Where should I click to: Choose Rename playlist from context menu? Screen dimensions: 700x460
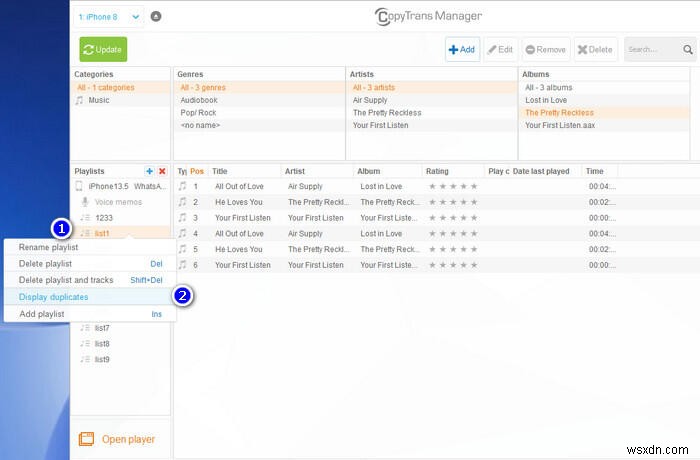coord(90,247)
